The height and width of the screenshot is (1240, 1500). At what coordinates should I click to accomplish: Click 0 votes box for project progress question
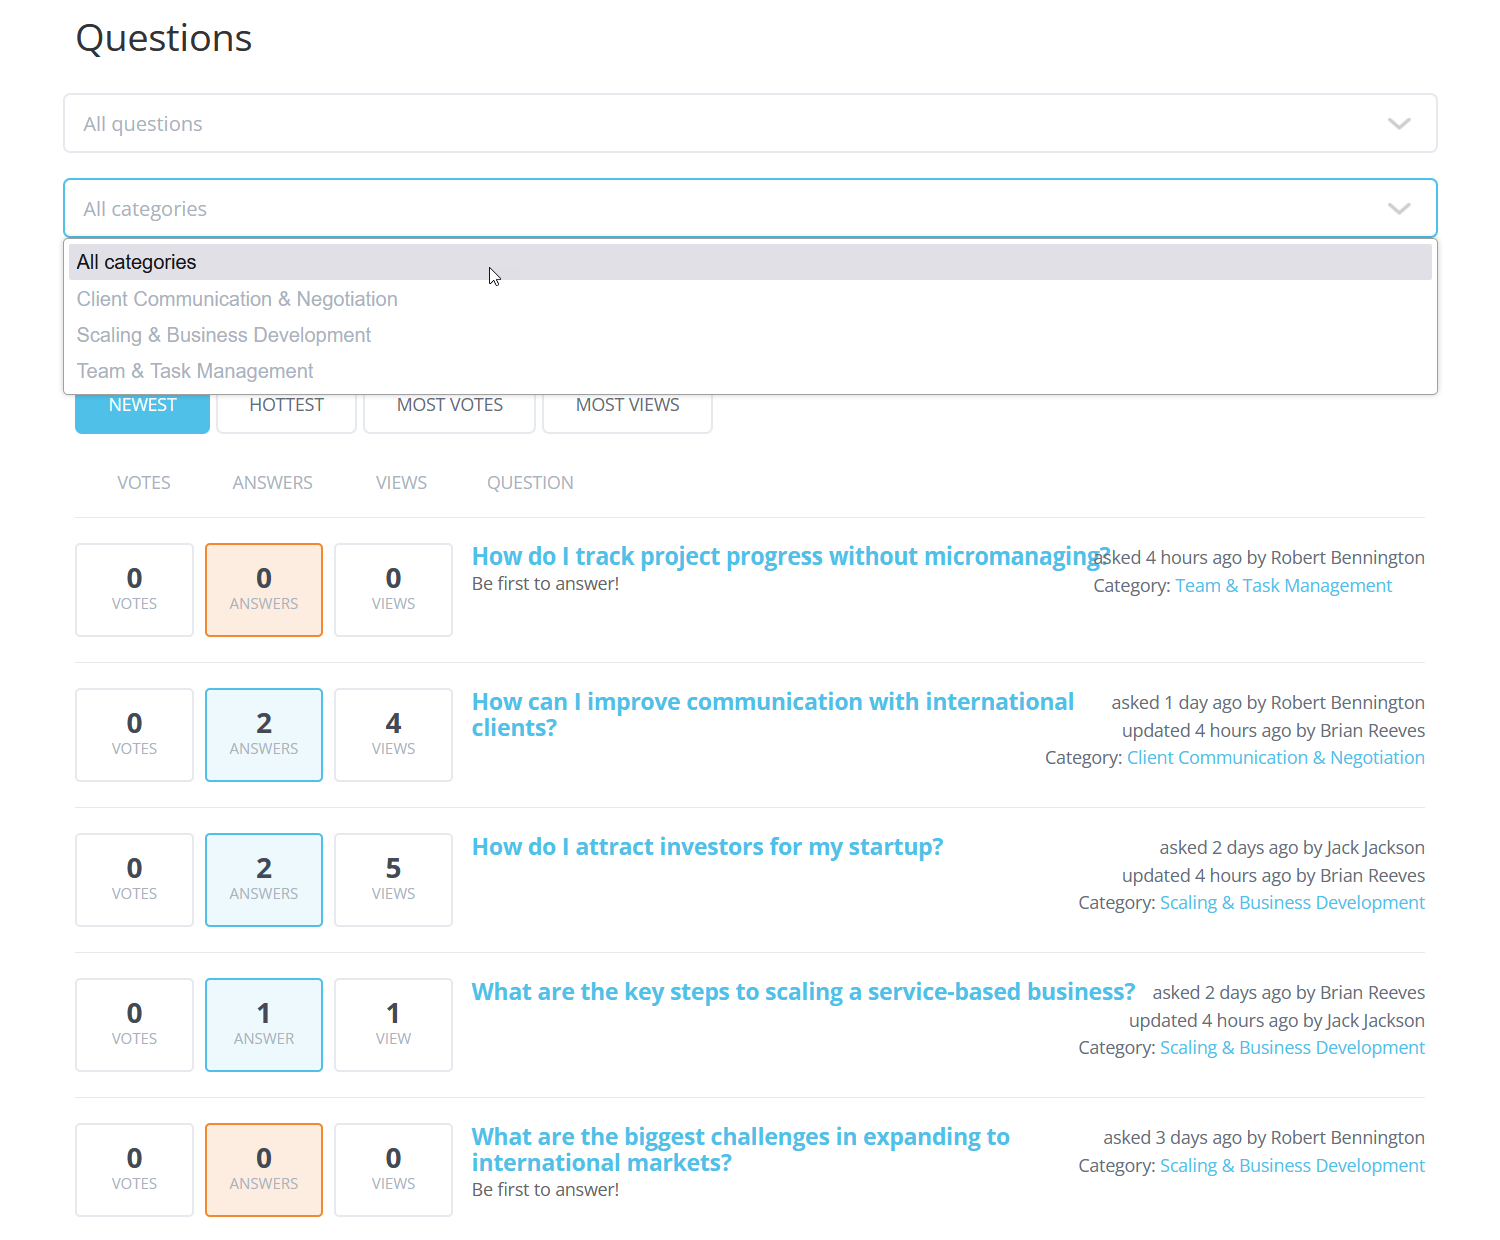tap(134, 590)
